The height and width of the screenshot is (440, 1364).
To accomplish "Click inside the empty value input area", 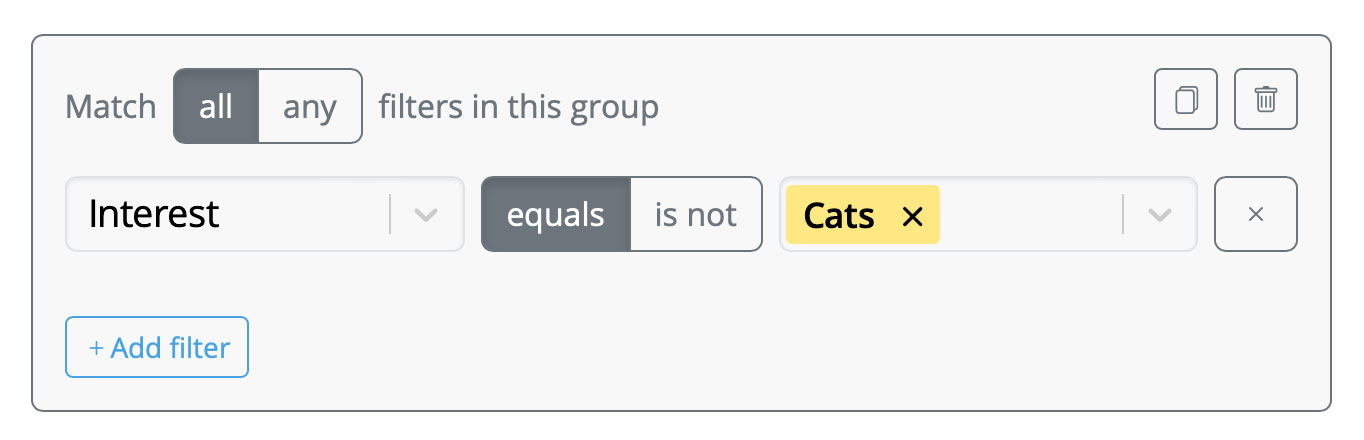I will (x=1030, y=214).
